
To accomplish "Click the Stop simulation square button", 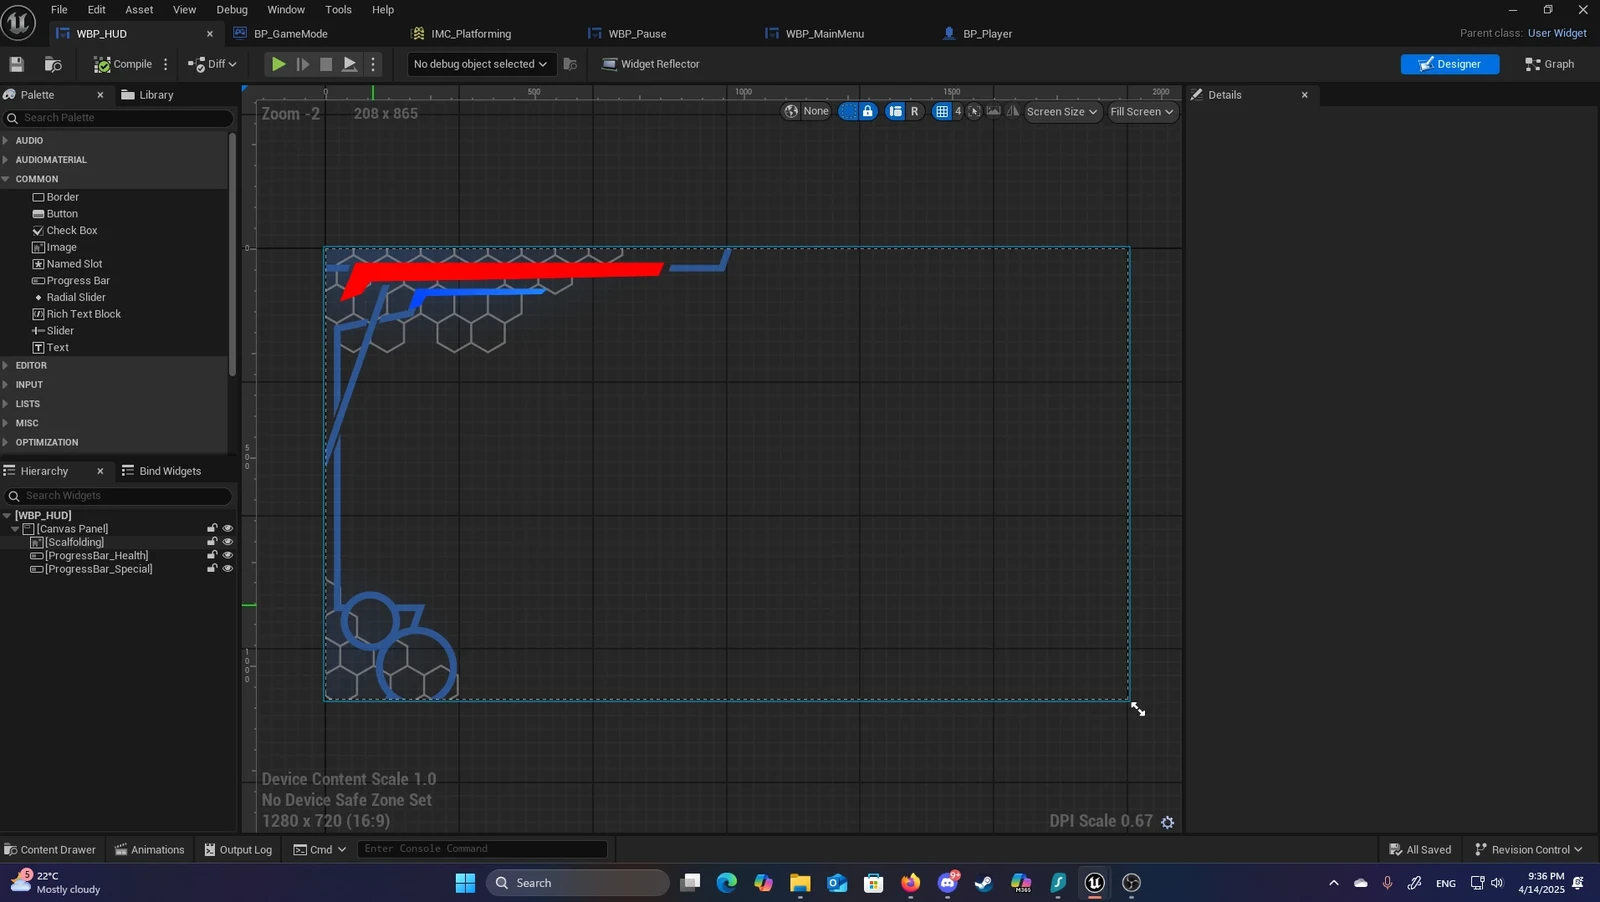I will tap(326, 64).
